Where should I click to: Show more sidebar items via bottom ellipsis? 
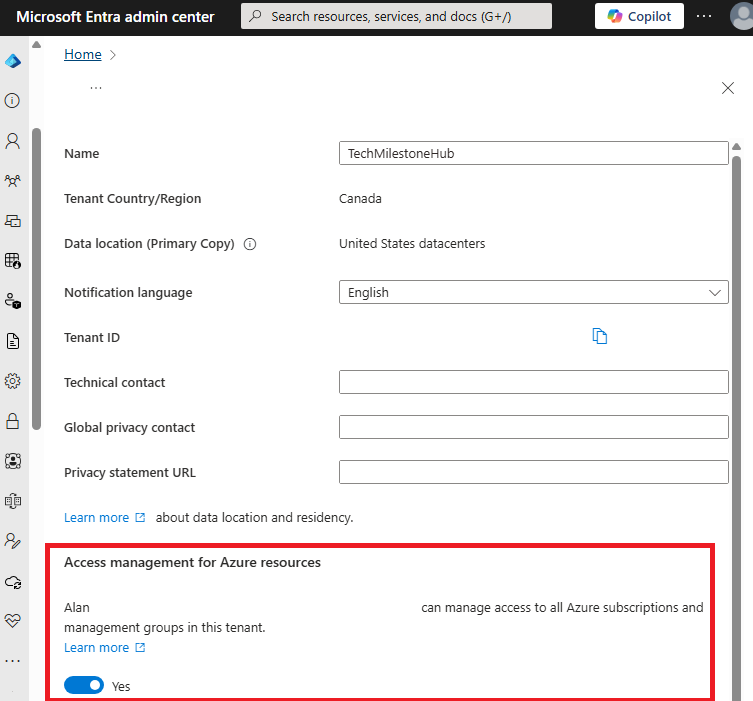pos(12,661)
